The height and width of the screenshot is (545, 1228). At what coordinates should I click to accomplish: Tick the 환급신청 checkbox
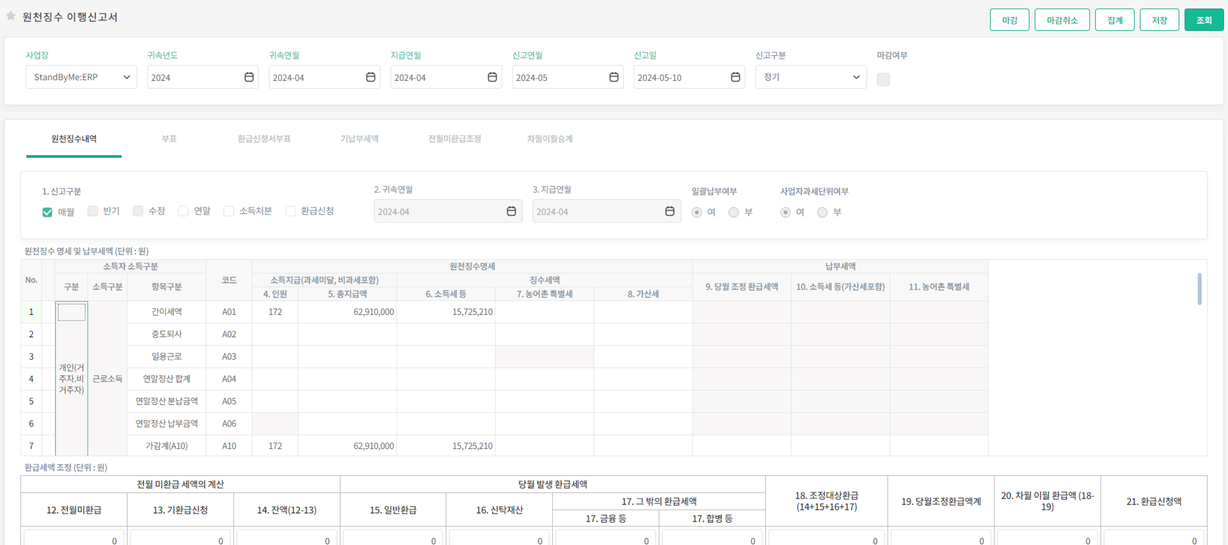coord(291,211)
